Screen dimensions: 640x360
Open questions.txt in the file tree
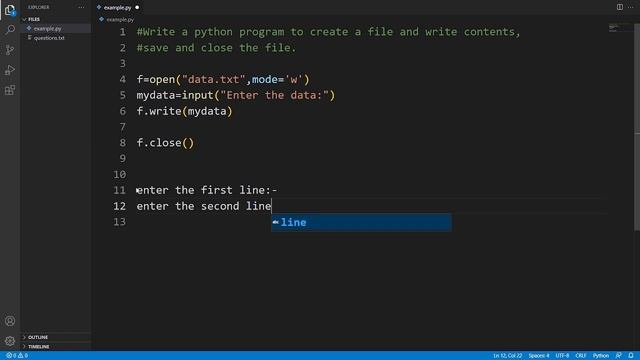pos(56,38)
